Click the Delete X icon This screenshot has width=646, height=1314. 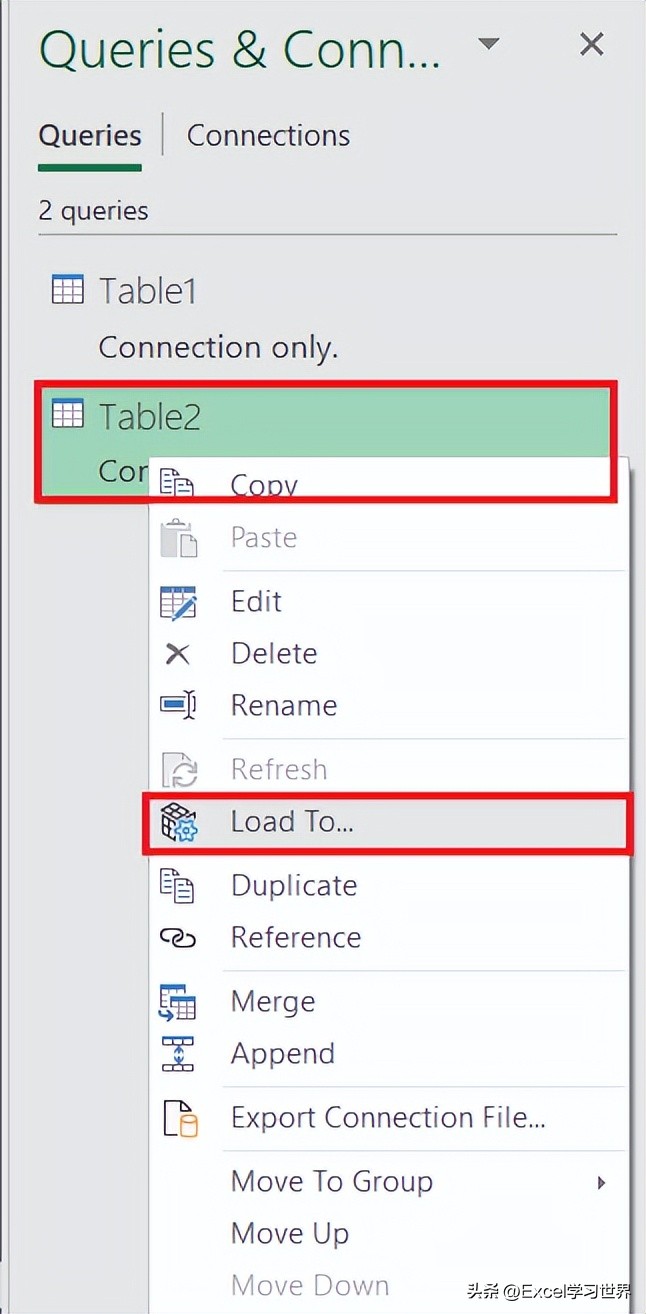(x=177, y=654)
